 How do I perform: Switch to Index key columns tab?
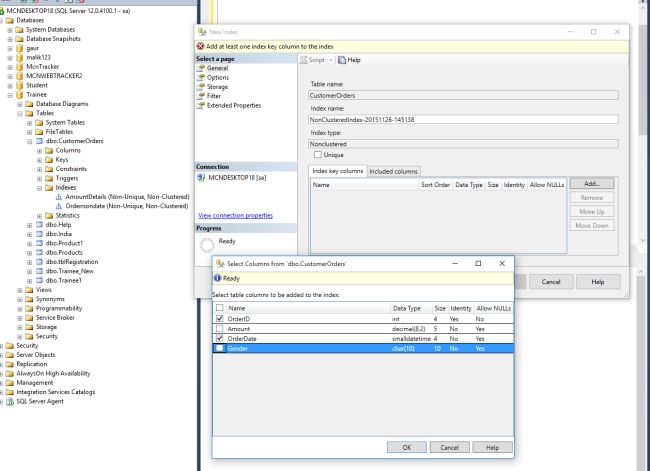(x=337, y=171)
